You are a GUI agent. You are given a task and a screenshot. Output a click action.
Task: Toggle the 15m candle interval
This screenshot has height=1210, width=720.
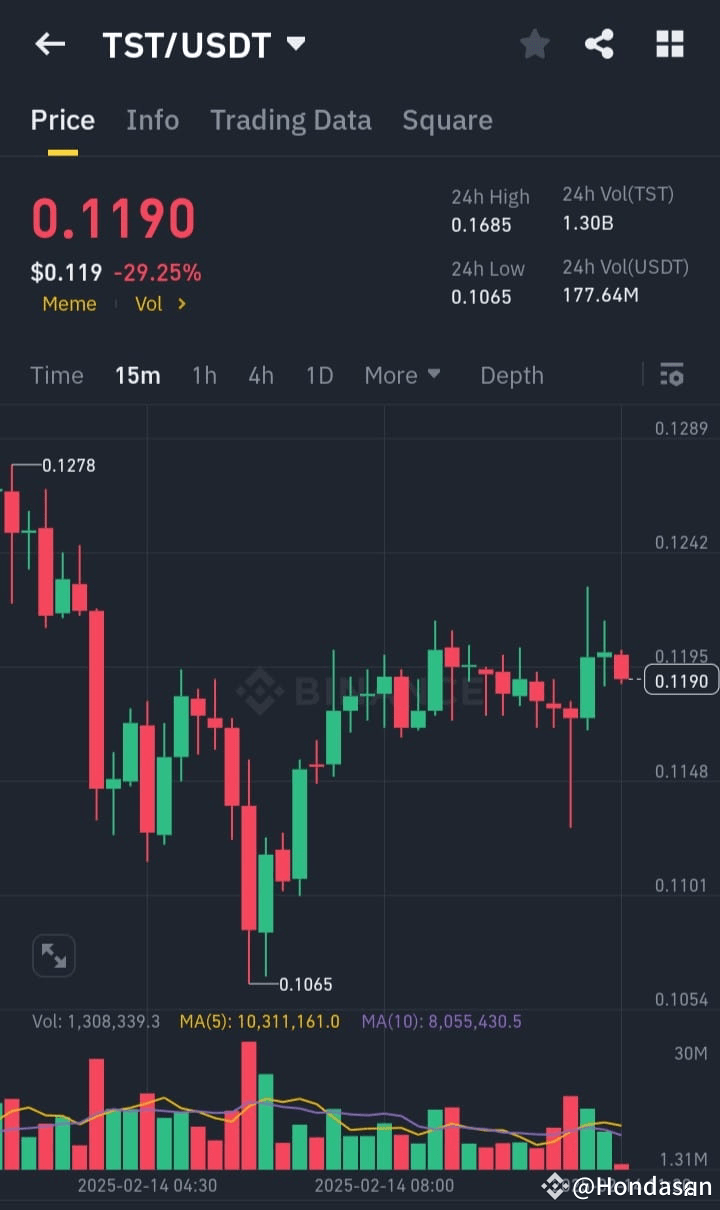click(138, 375)
